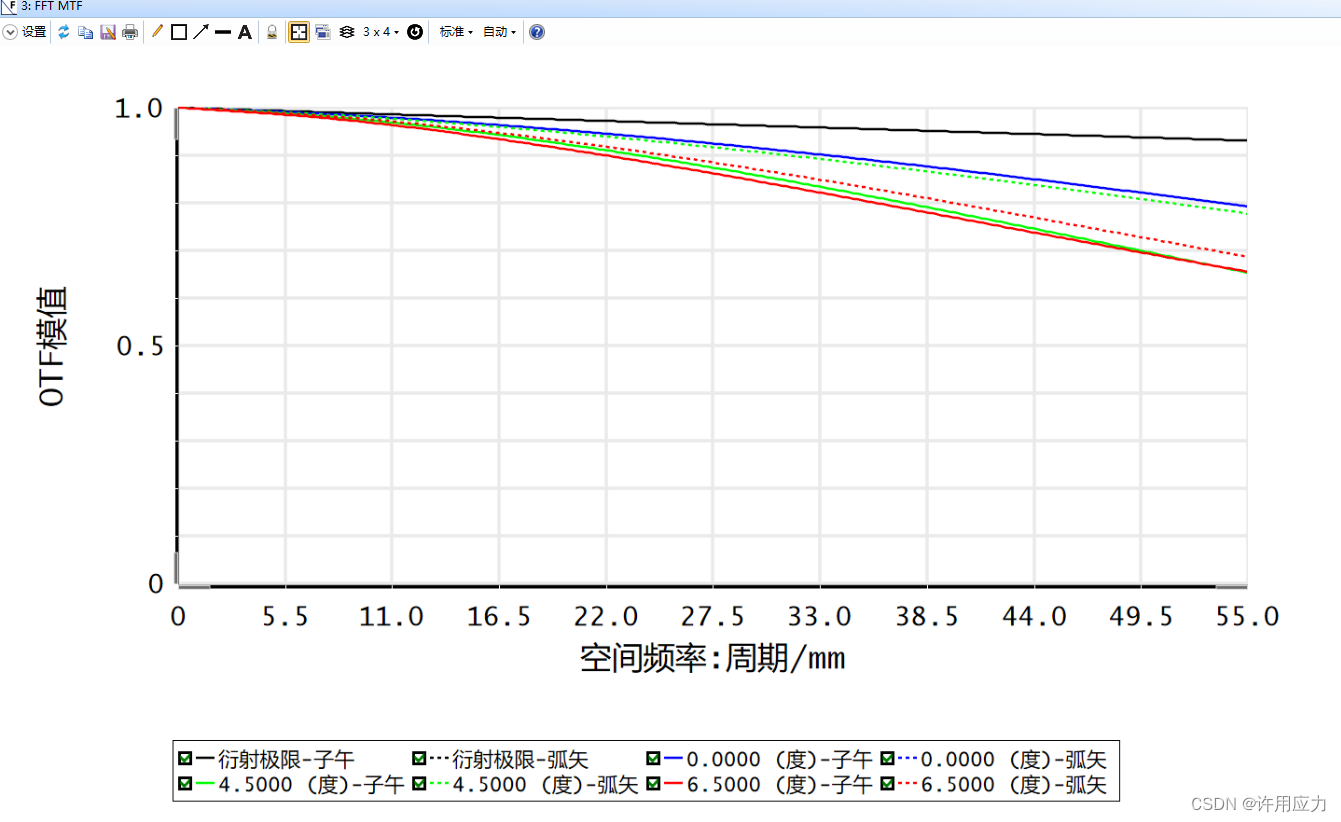Uncheck 衍射极限-子午 legend checkbox
The height and width of the screenshot is (822, 1341).
[x=184, y=758]
